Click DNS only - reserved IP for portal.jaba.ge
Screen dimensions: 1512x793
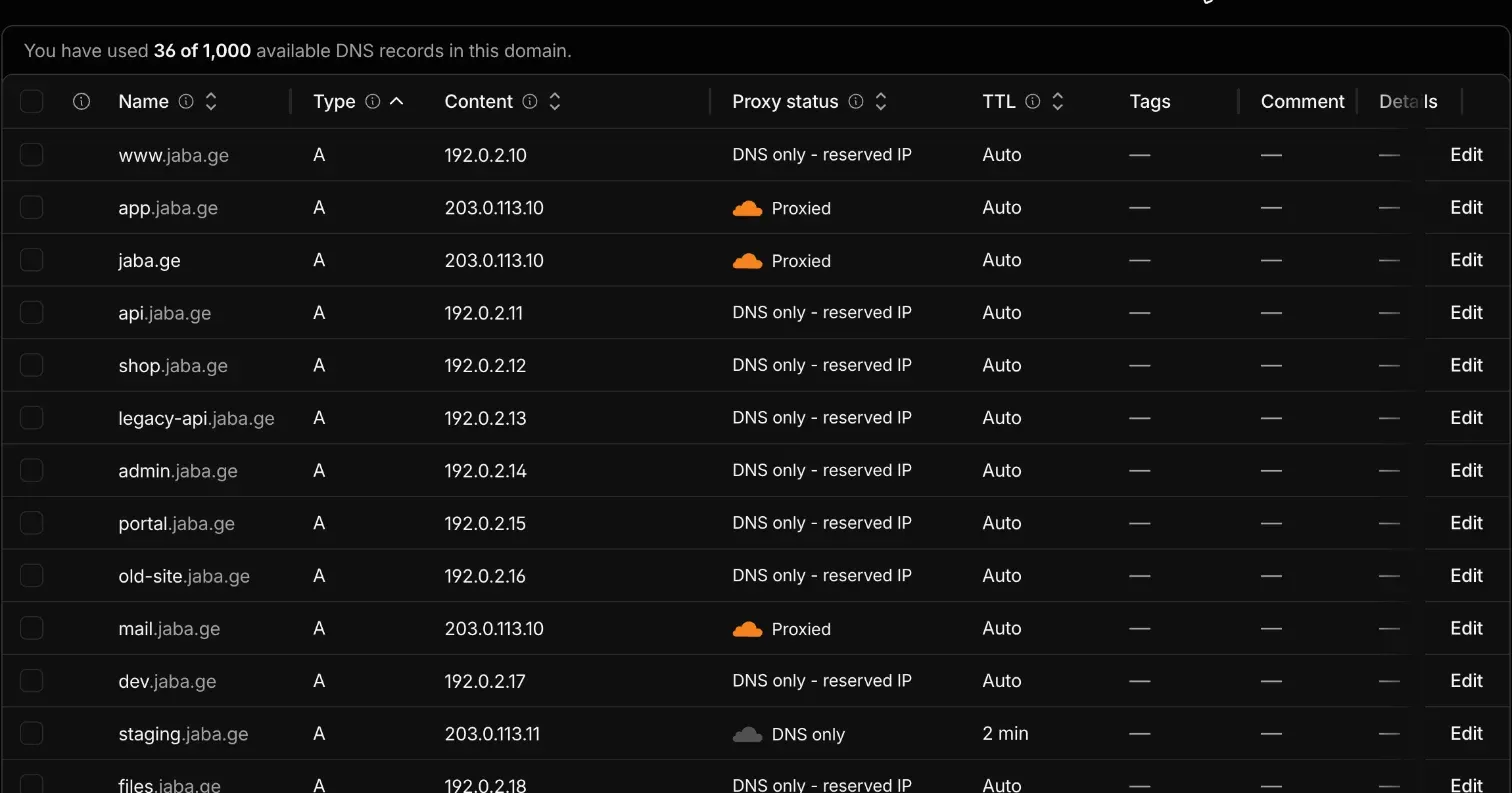point(822,523)
